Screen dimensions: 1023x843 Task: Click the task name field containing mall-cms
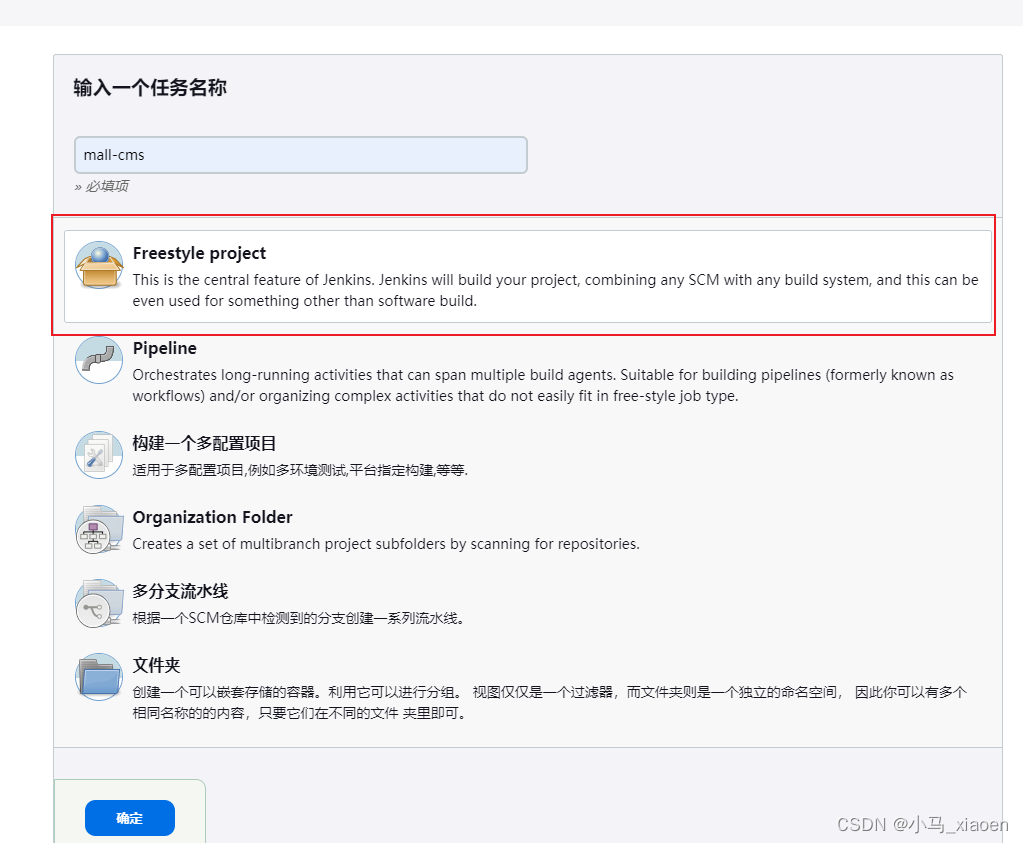(x=301, y=155)
